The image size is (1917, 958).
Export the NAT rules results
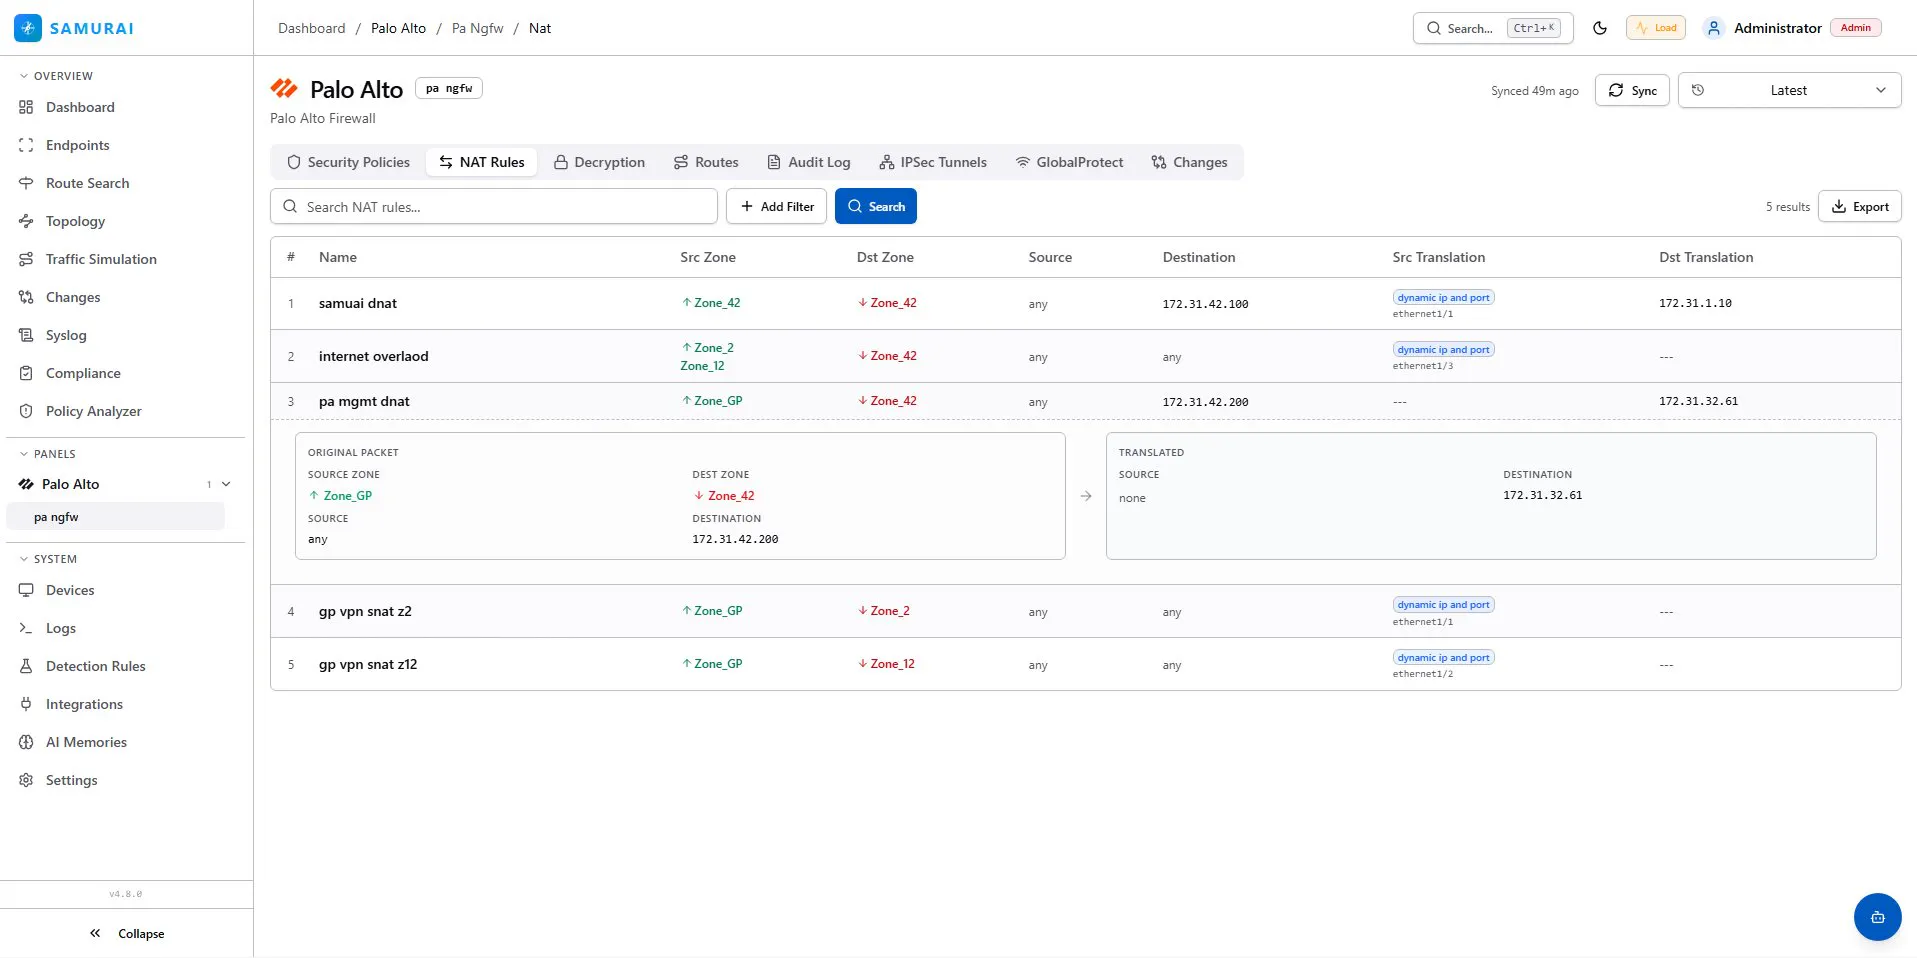click(1860, 206)
